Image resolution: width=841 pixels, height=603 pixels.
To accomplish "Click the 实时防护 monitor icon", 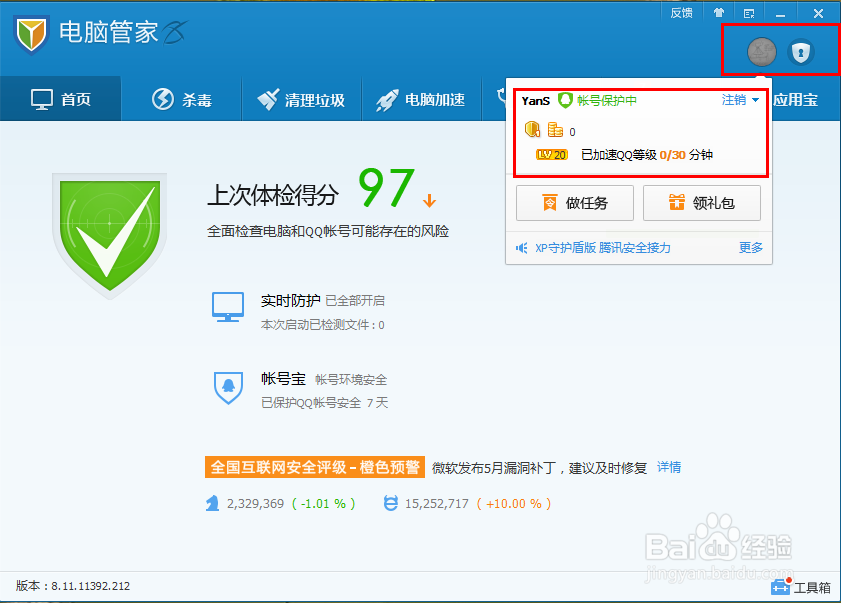I will 228,307.
